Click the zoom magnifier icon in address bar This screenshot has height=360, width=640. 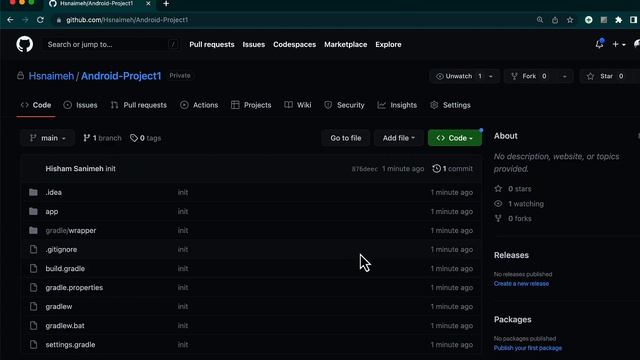[540, 20]
